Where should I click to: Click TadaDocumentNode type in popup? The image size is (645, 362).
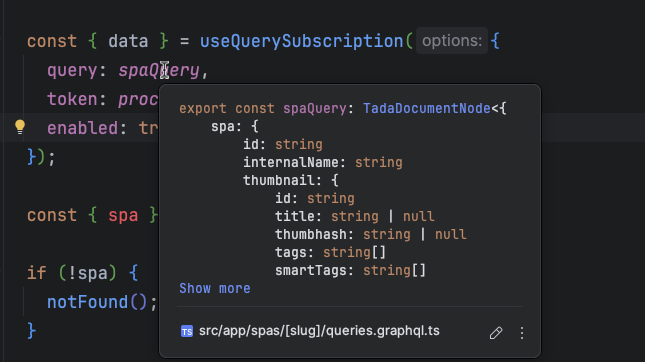(x=427, y=108)
